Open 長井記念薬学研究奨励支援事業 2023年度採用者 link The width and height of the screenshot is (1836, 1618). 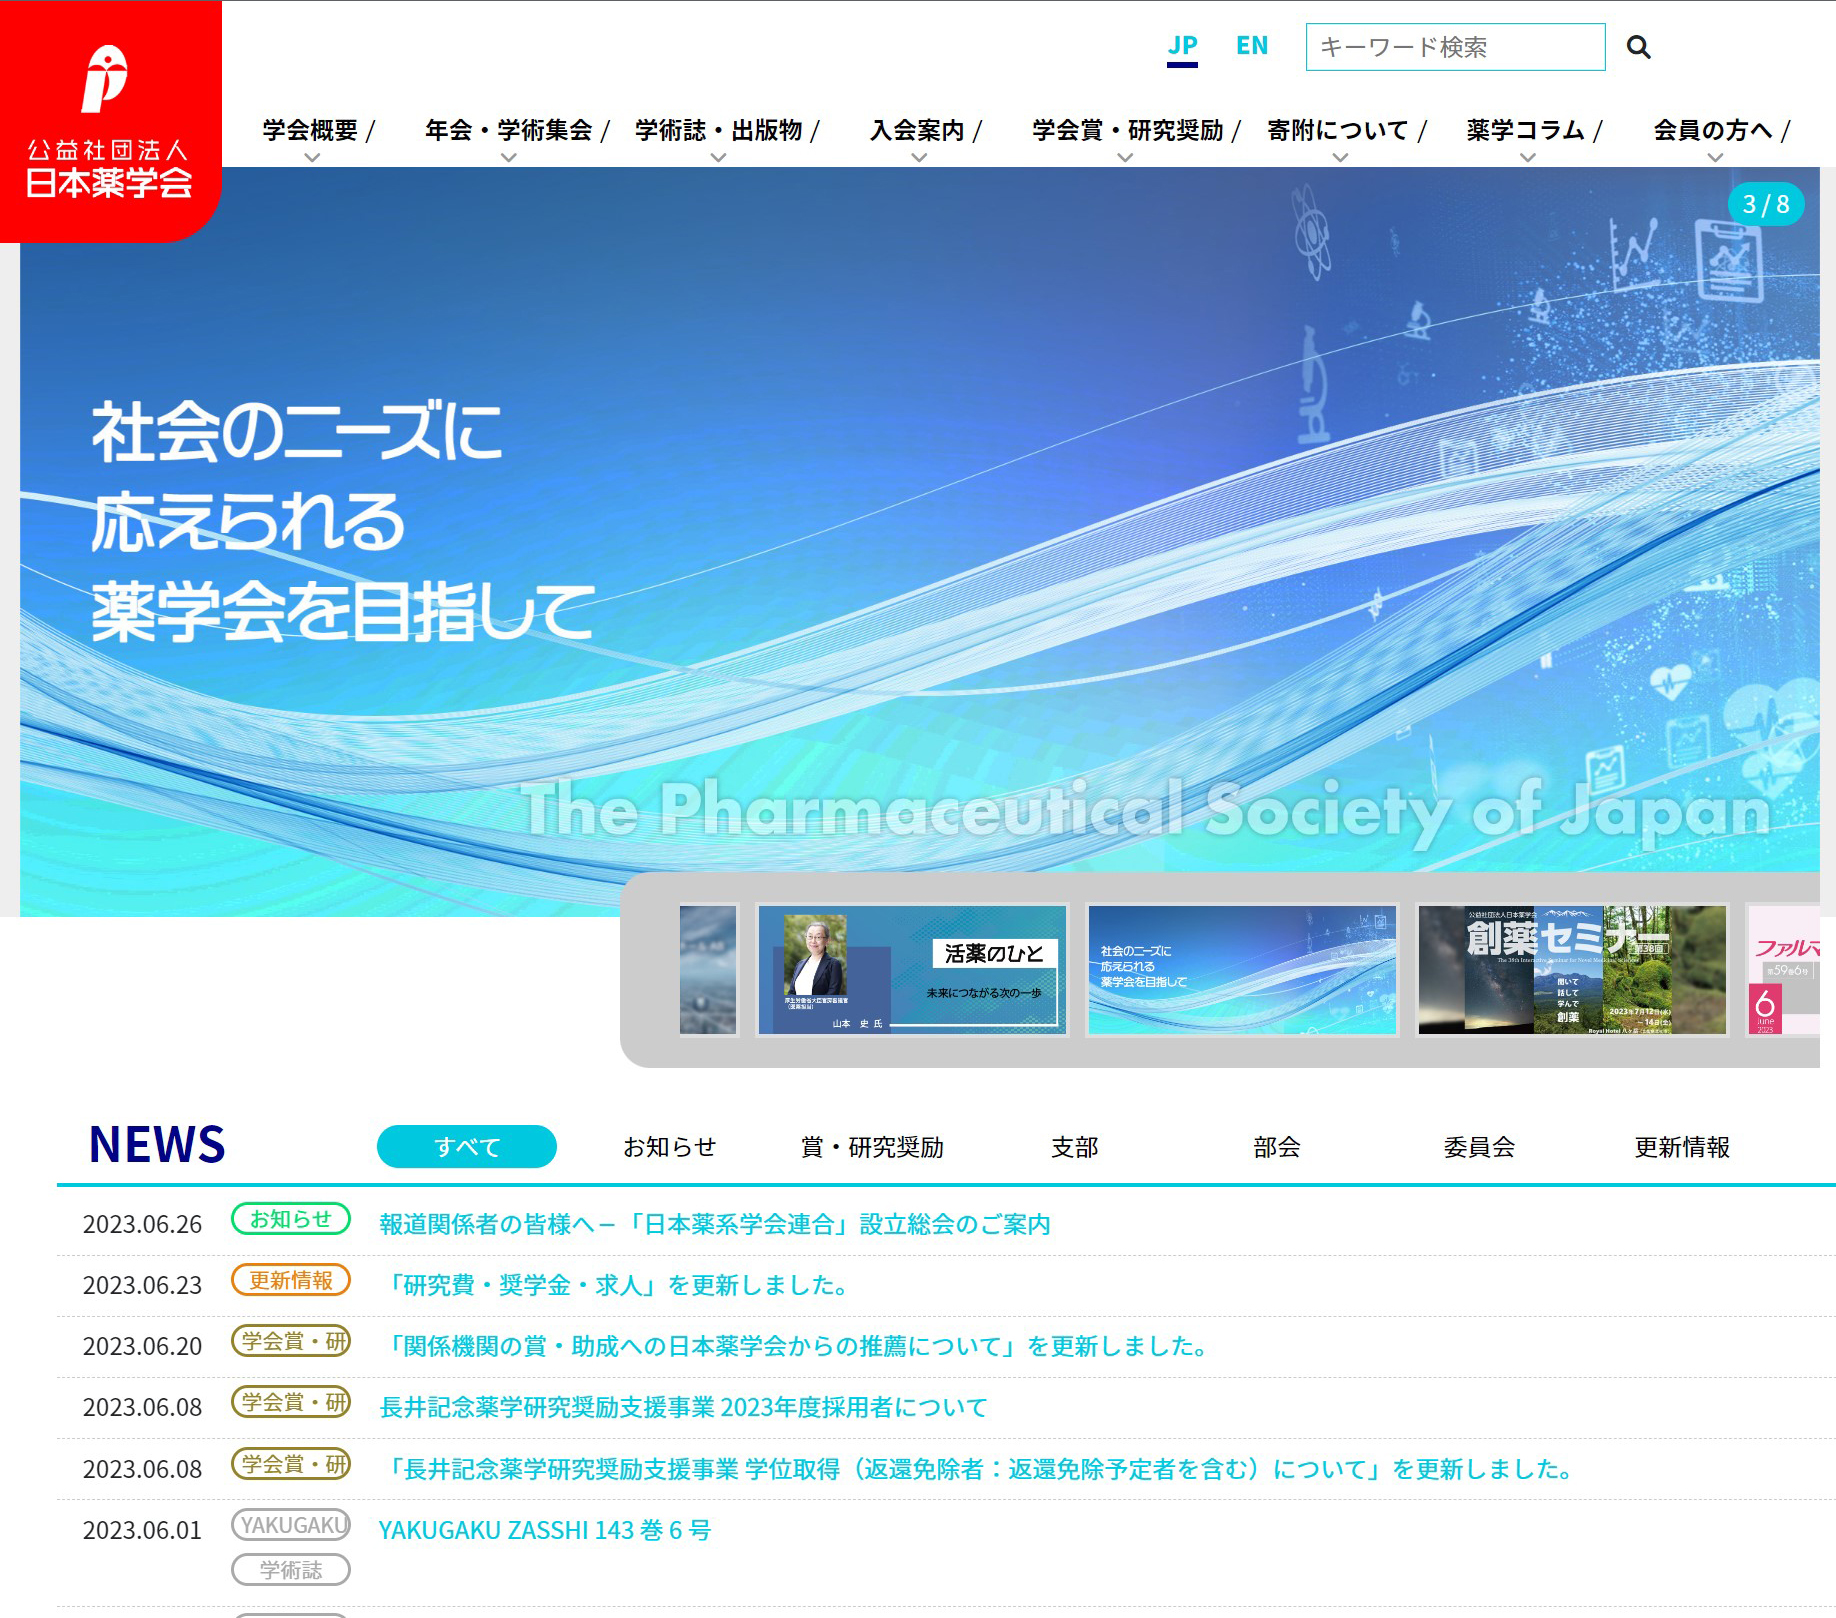(x=683, y=1407)
